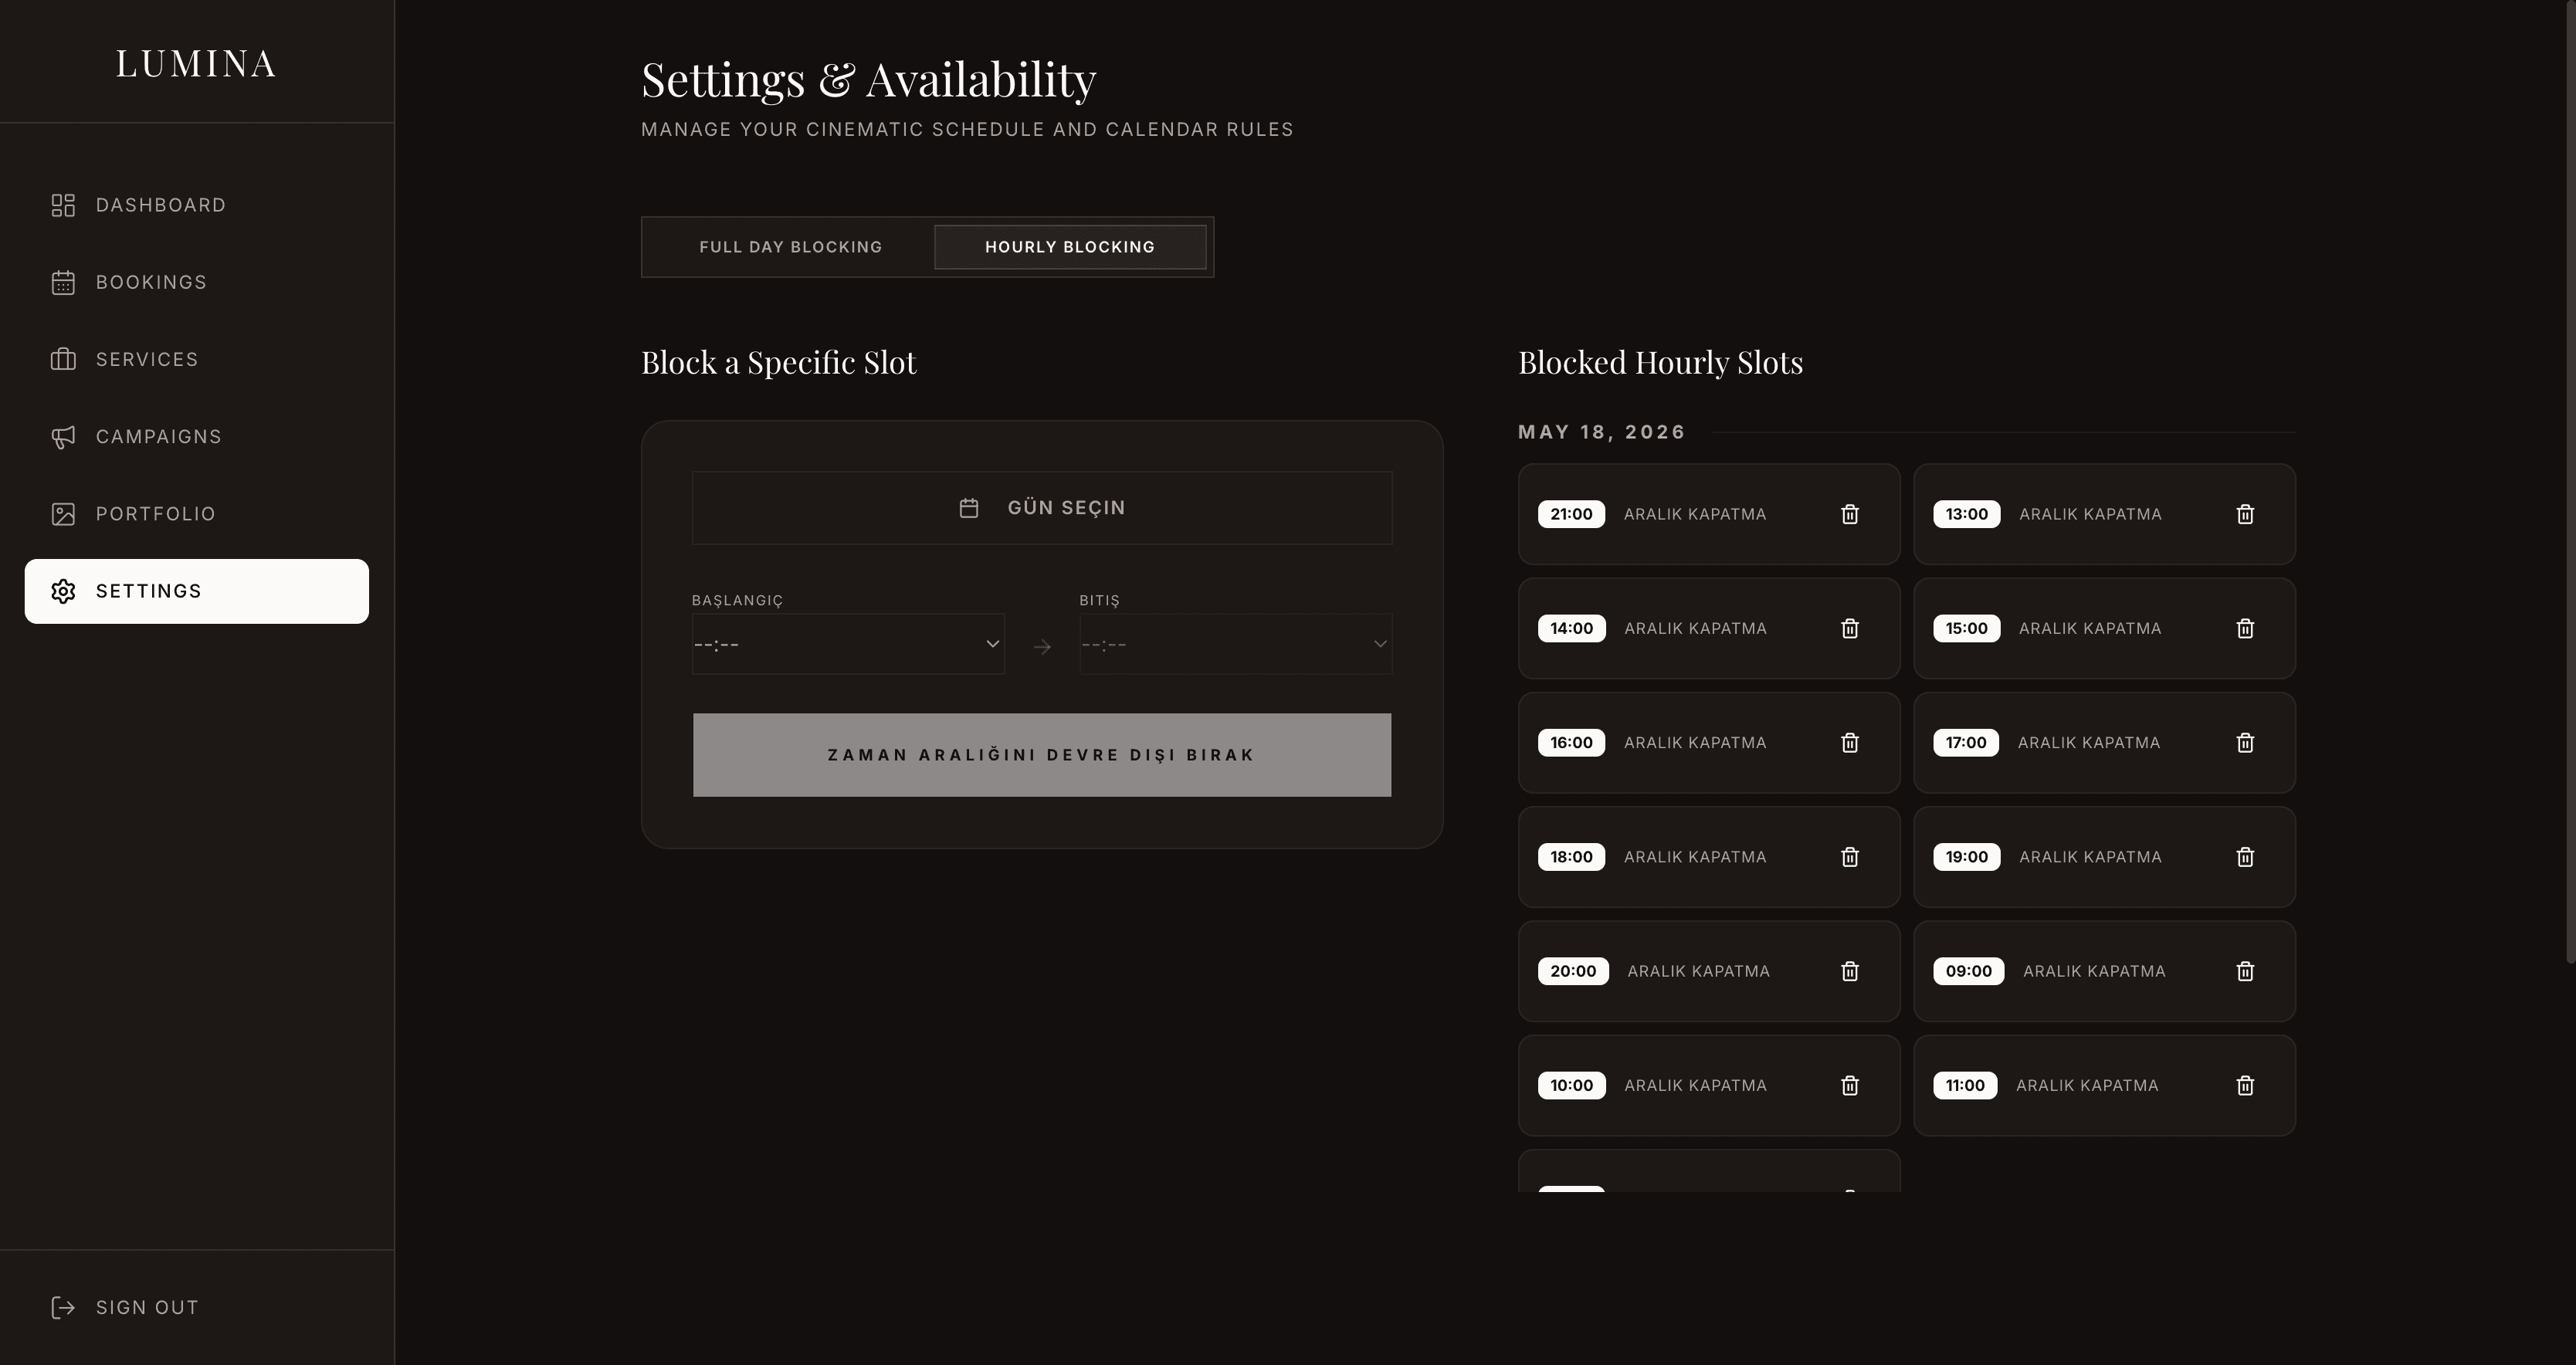Click the 09:00 time badge
Image resolution: width=2576 pixels, height=1365 pixels.
pos(1968,971)
